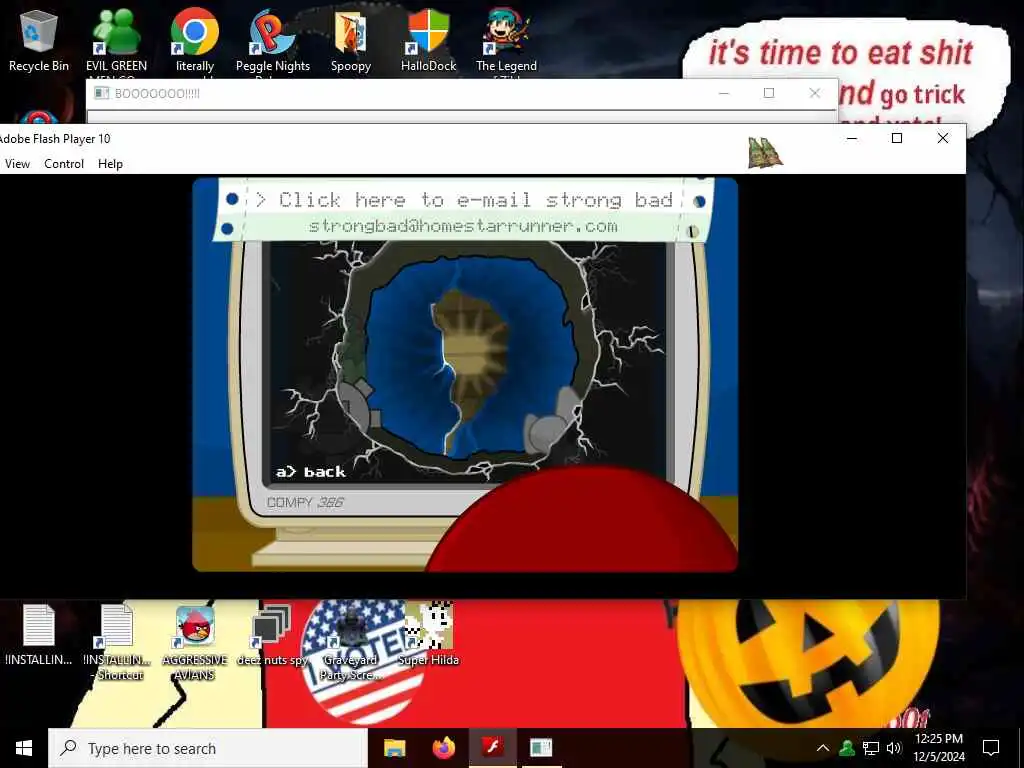Open File Explorer from taskbar
Screen dimensions: 1024x768
pyautogui.click(x=394, y=748)
